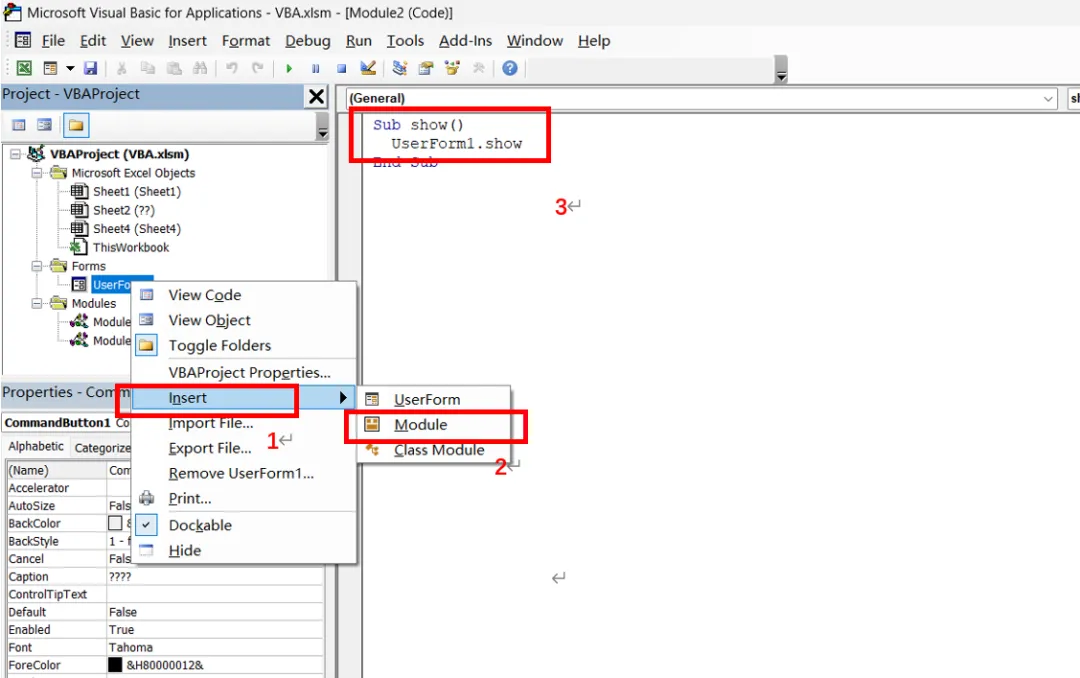Click the BackColor swatch box
This screenshot has height=678, width=1080.
click(x=115, y=523)
